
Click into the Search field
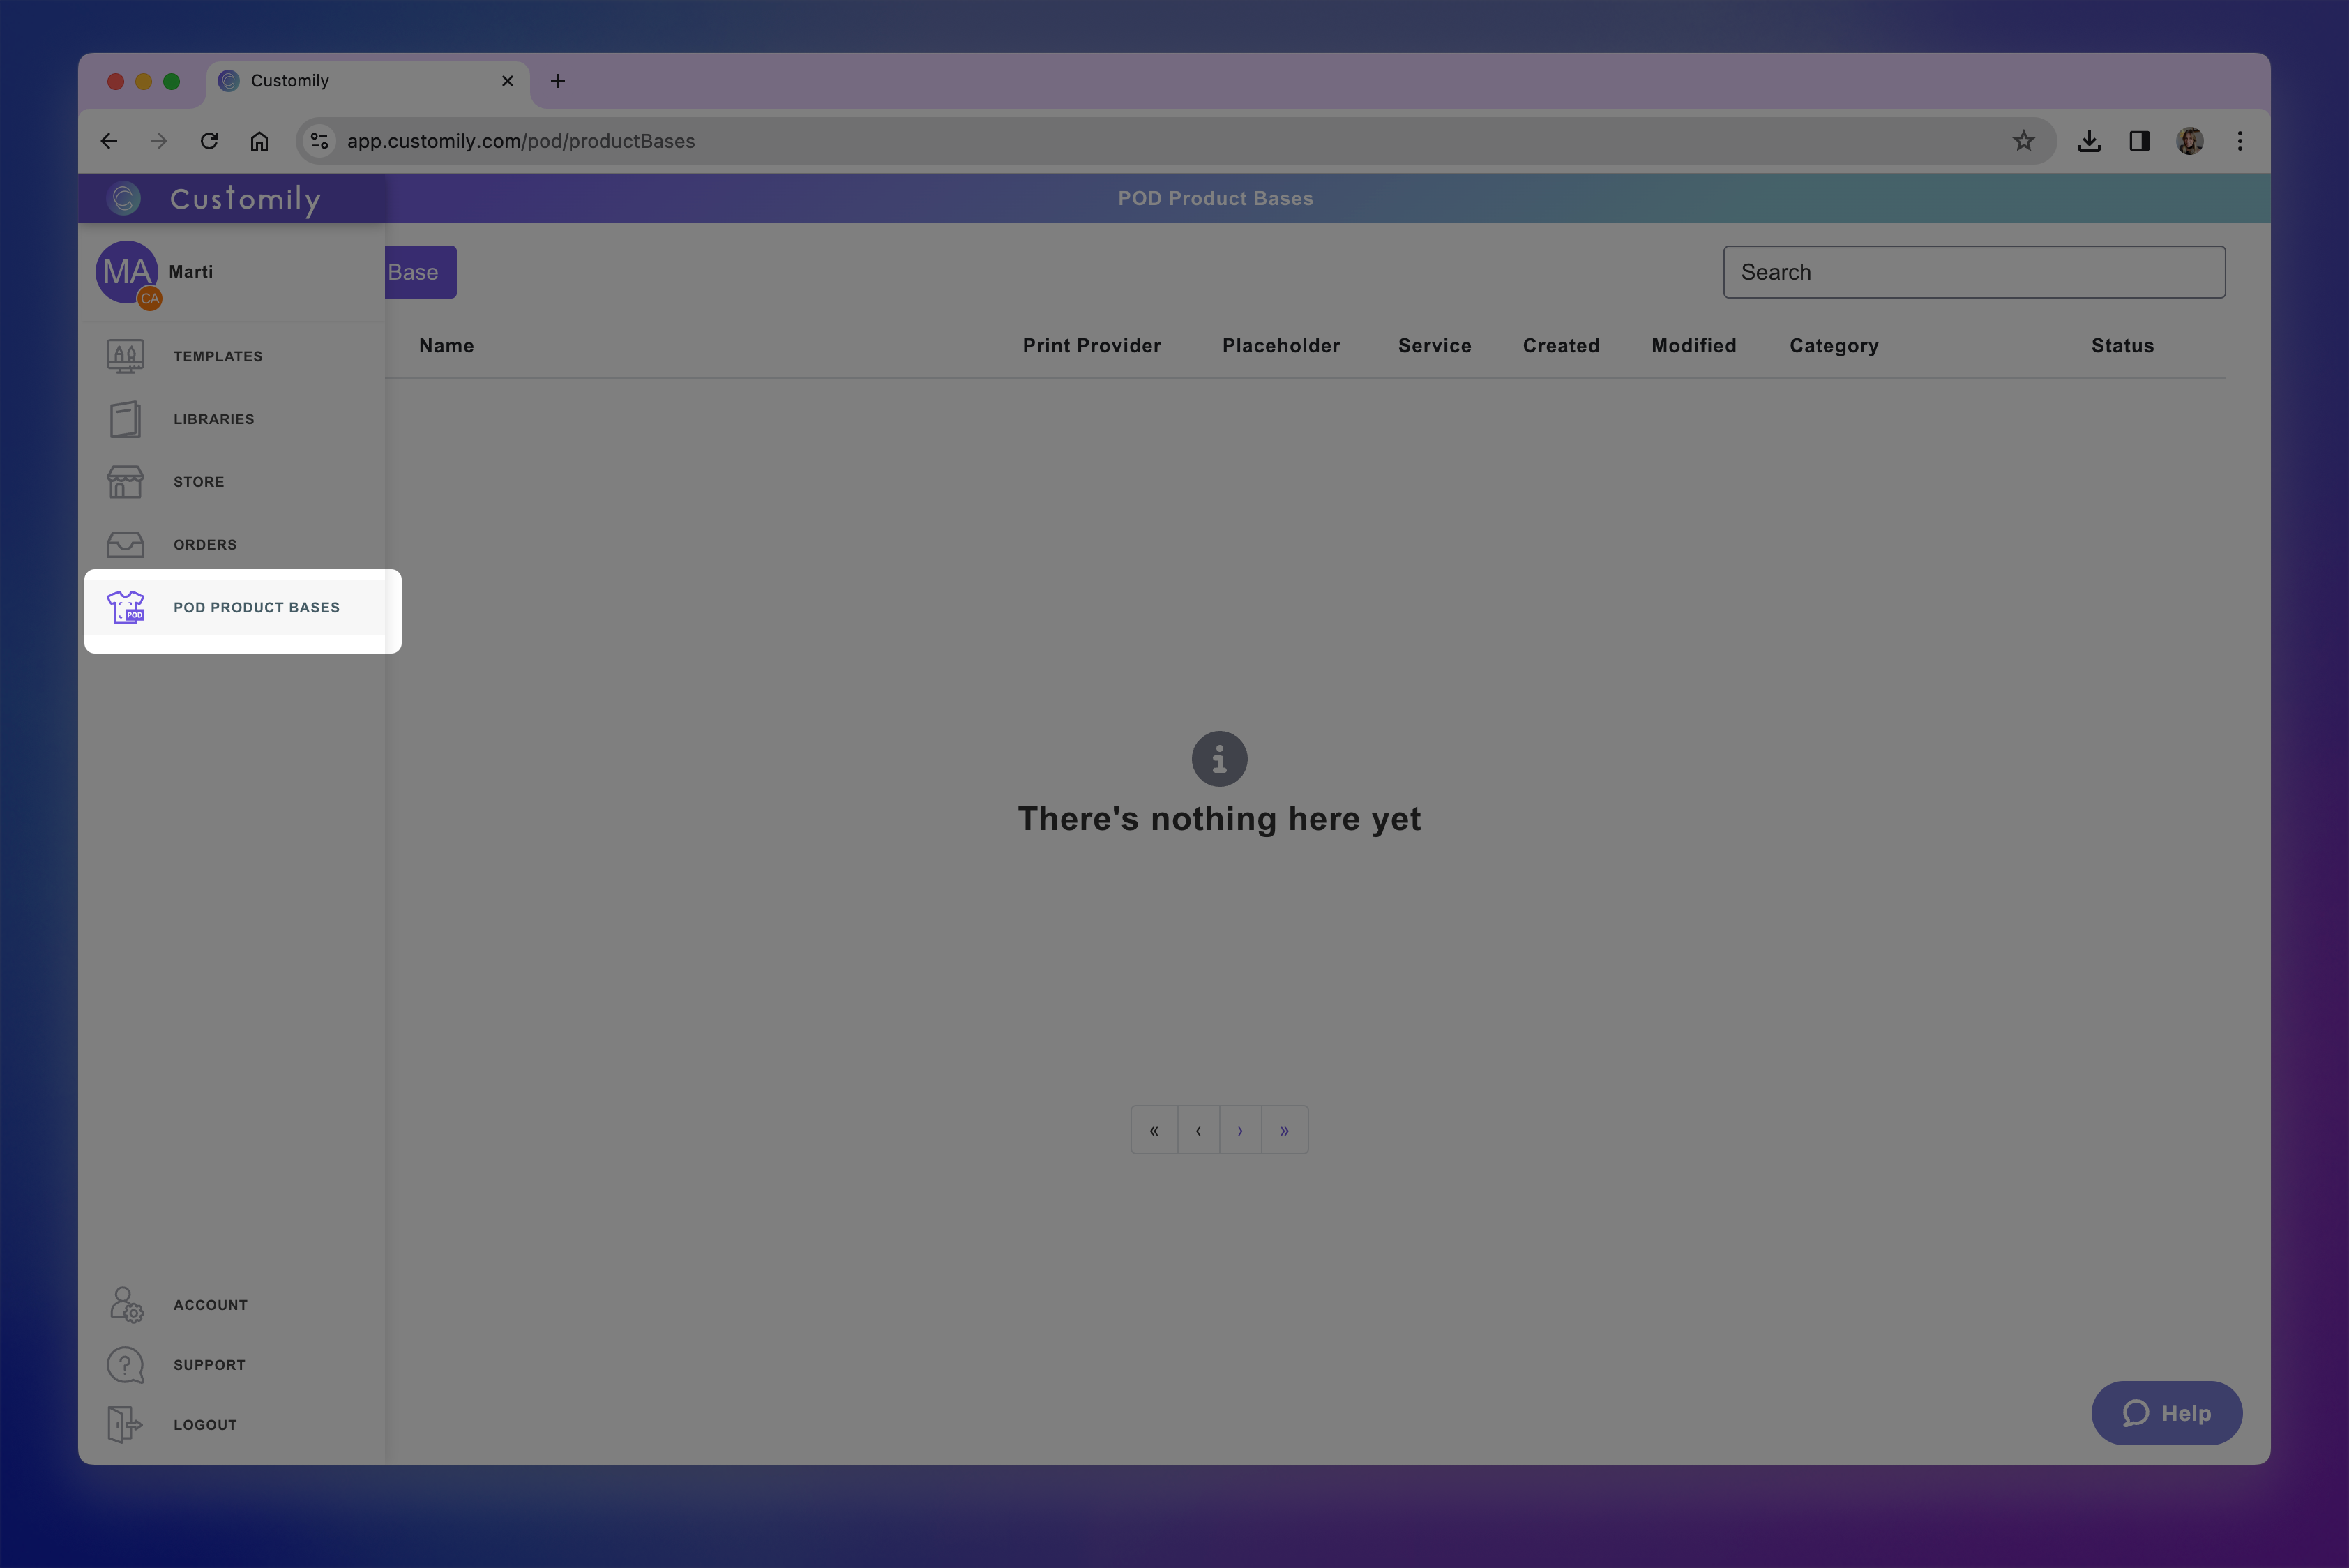[1973, 272]
